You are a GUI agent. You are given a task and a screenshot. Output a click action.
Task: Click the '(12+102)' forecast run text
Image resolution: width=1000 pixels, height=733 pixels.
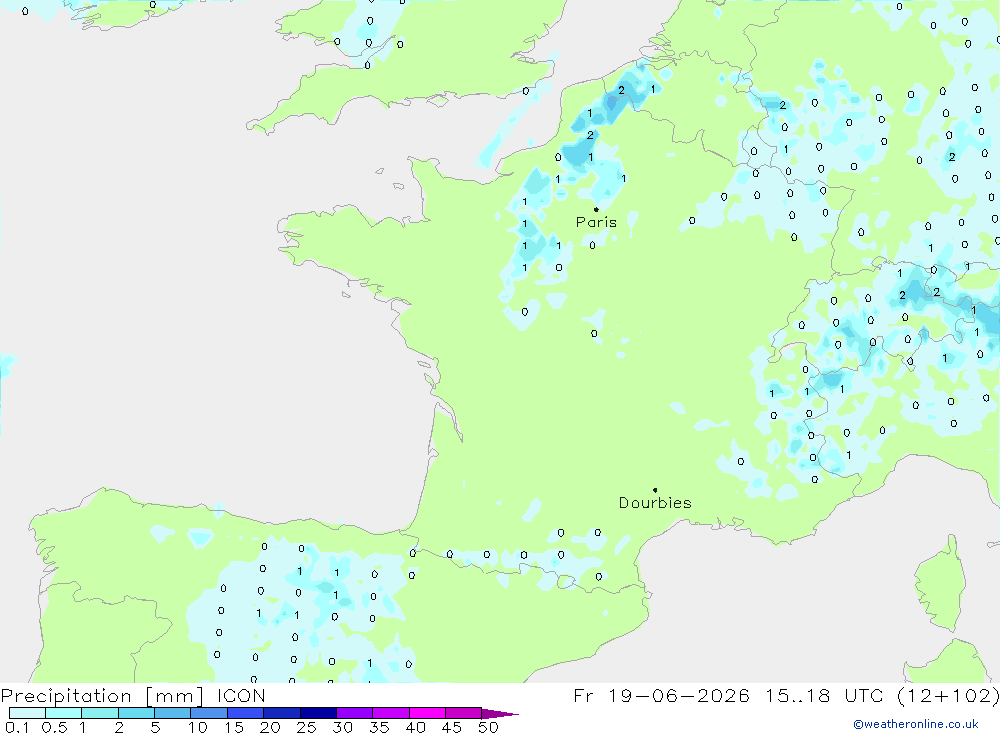pos(948,695)
